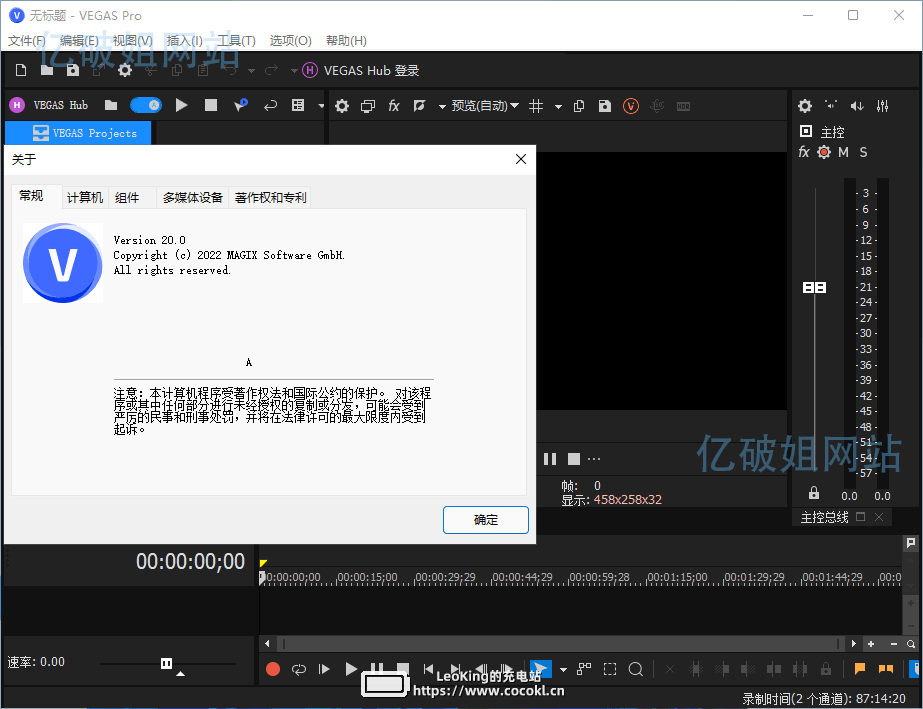Solo the master bus with S button

point(864,152)
